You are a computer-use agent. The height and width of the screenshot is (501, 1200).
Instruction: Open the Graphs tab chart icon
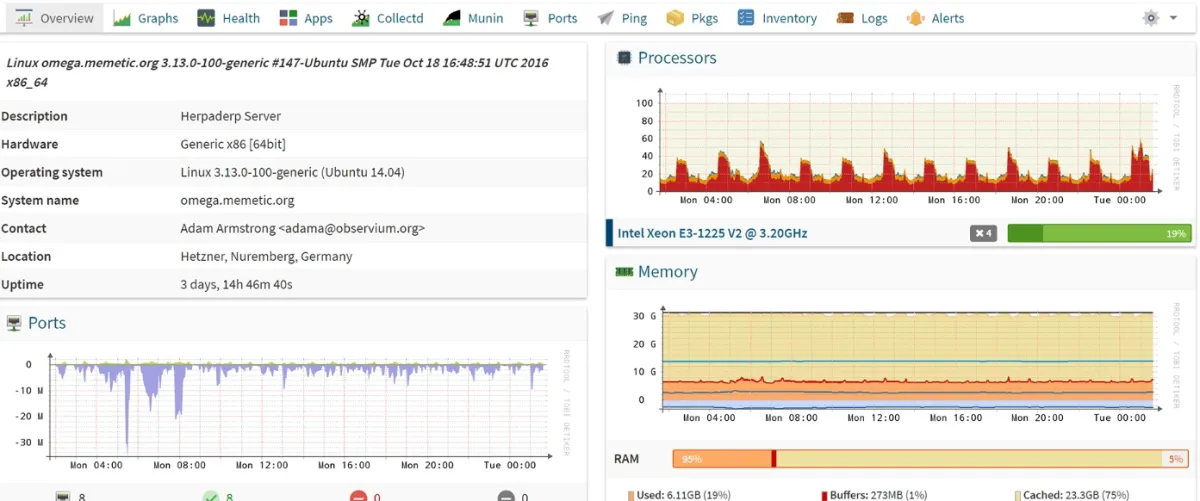[122, 18]
